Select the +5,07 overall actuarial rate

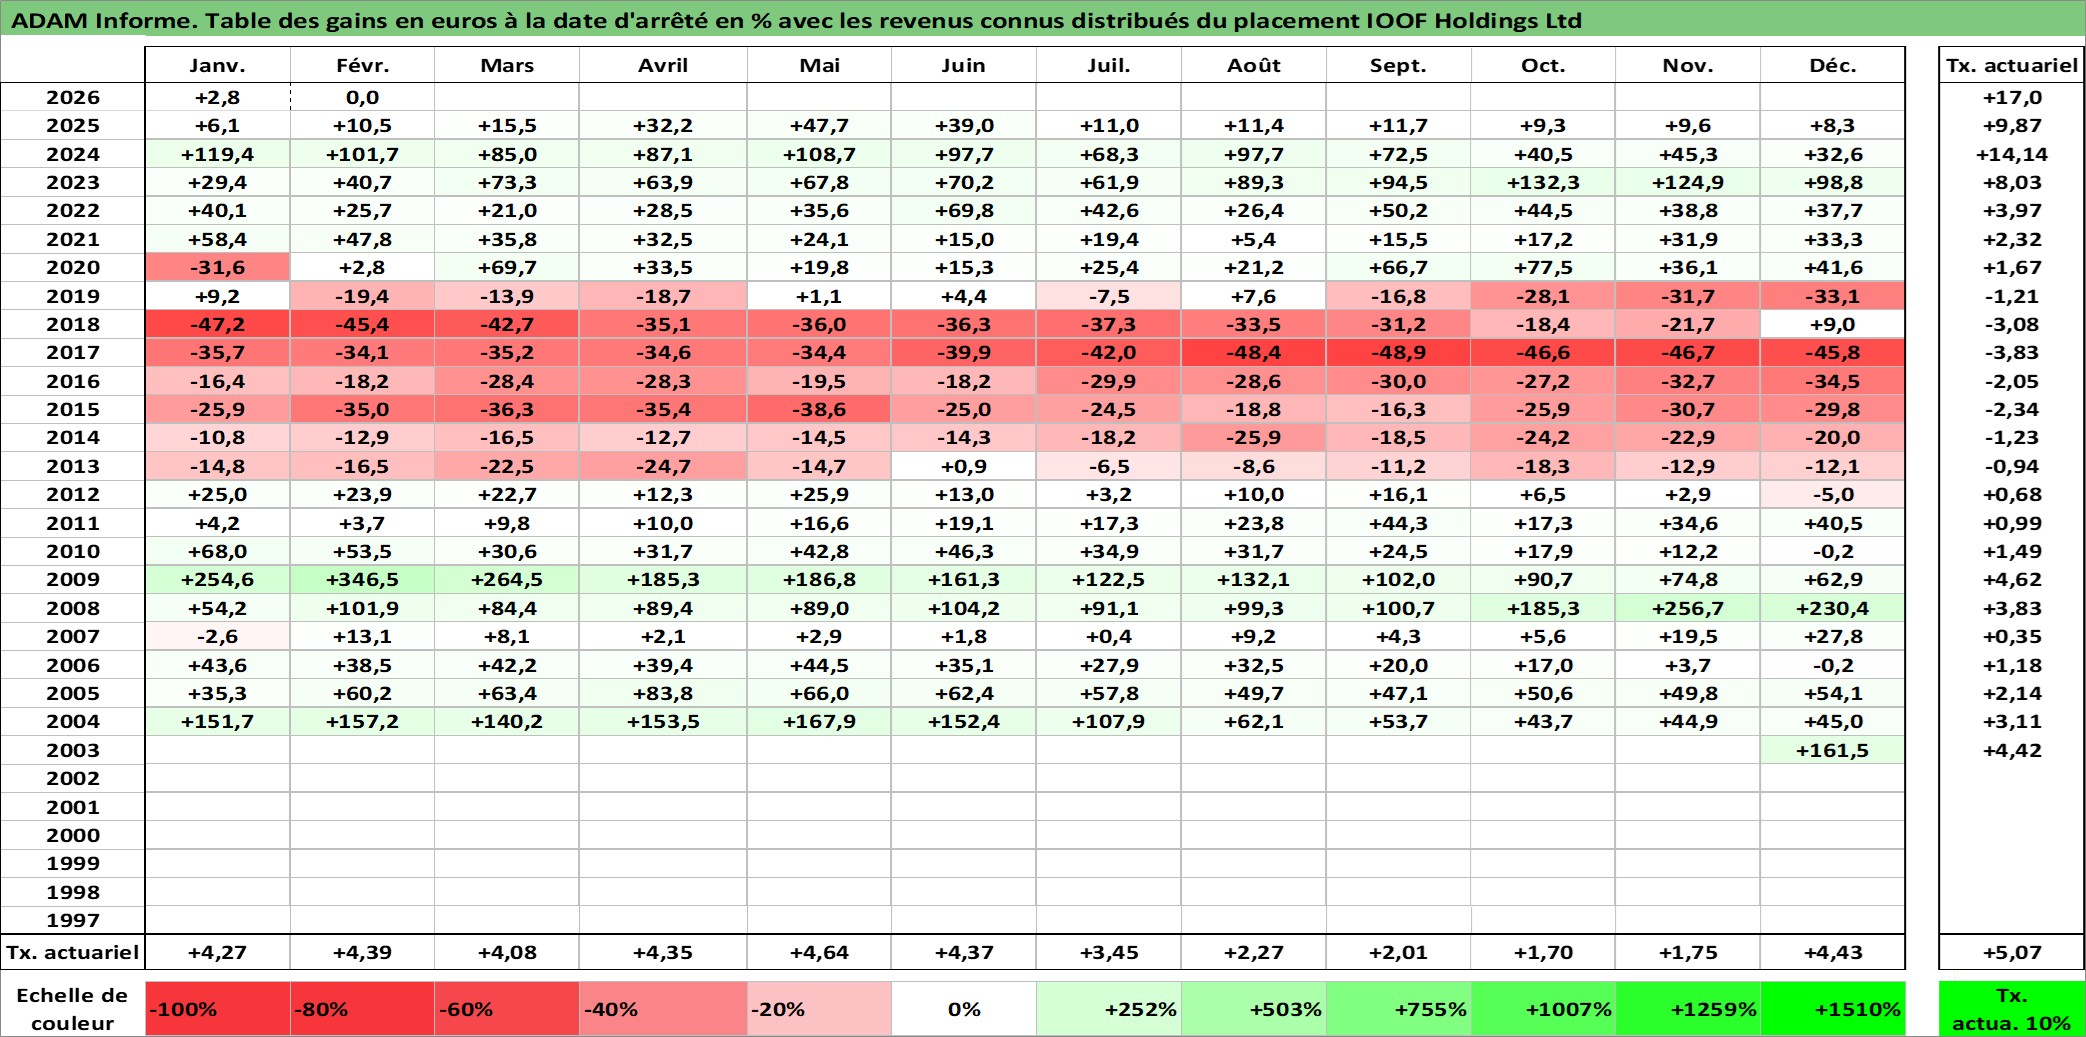(2012, 952)
